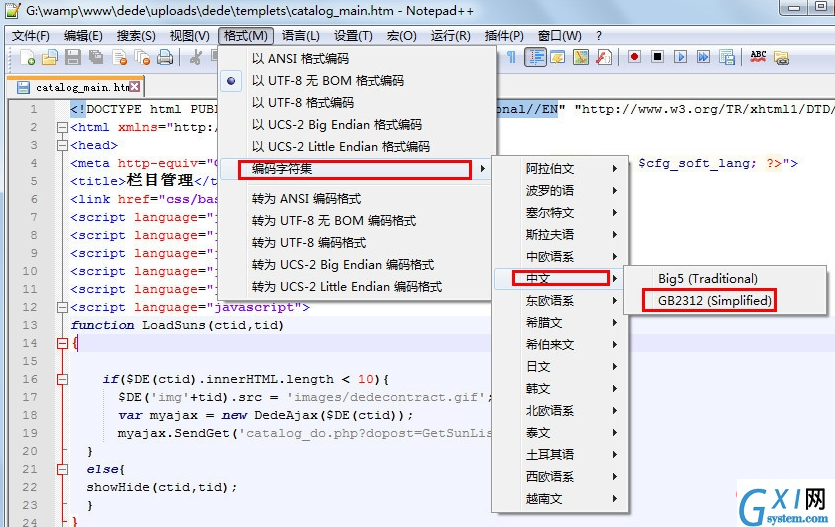Screen dimensions: 835x527
Task: Click save-state icon on catalog_main.htm tab
Action: coord(23,87)
